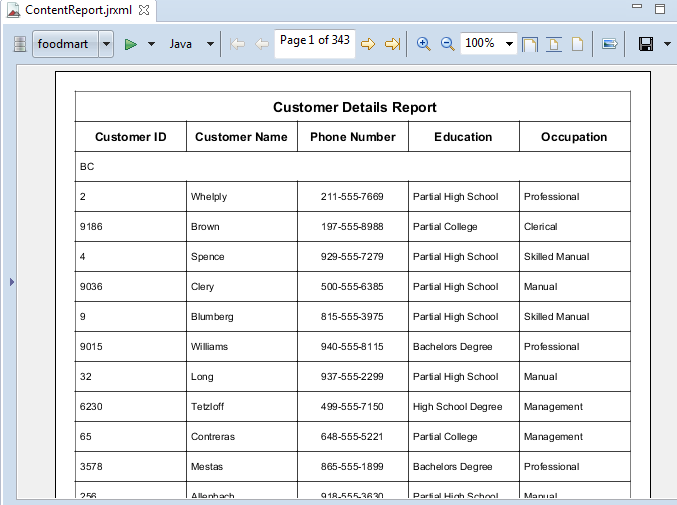Click the customer ID 9015

[x=91, y=347]
